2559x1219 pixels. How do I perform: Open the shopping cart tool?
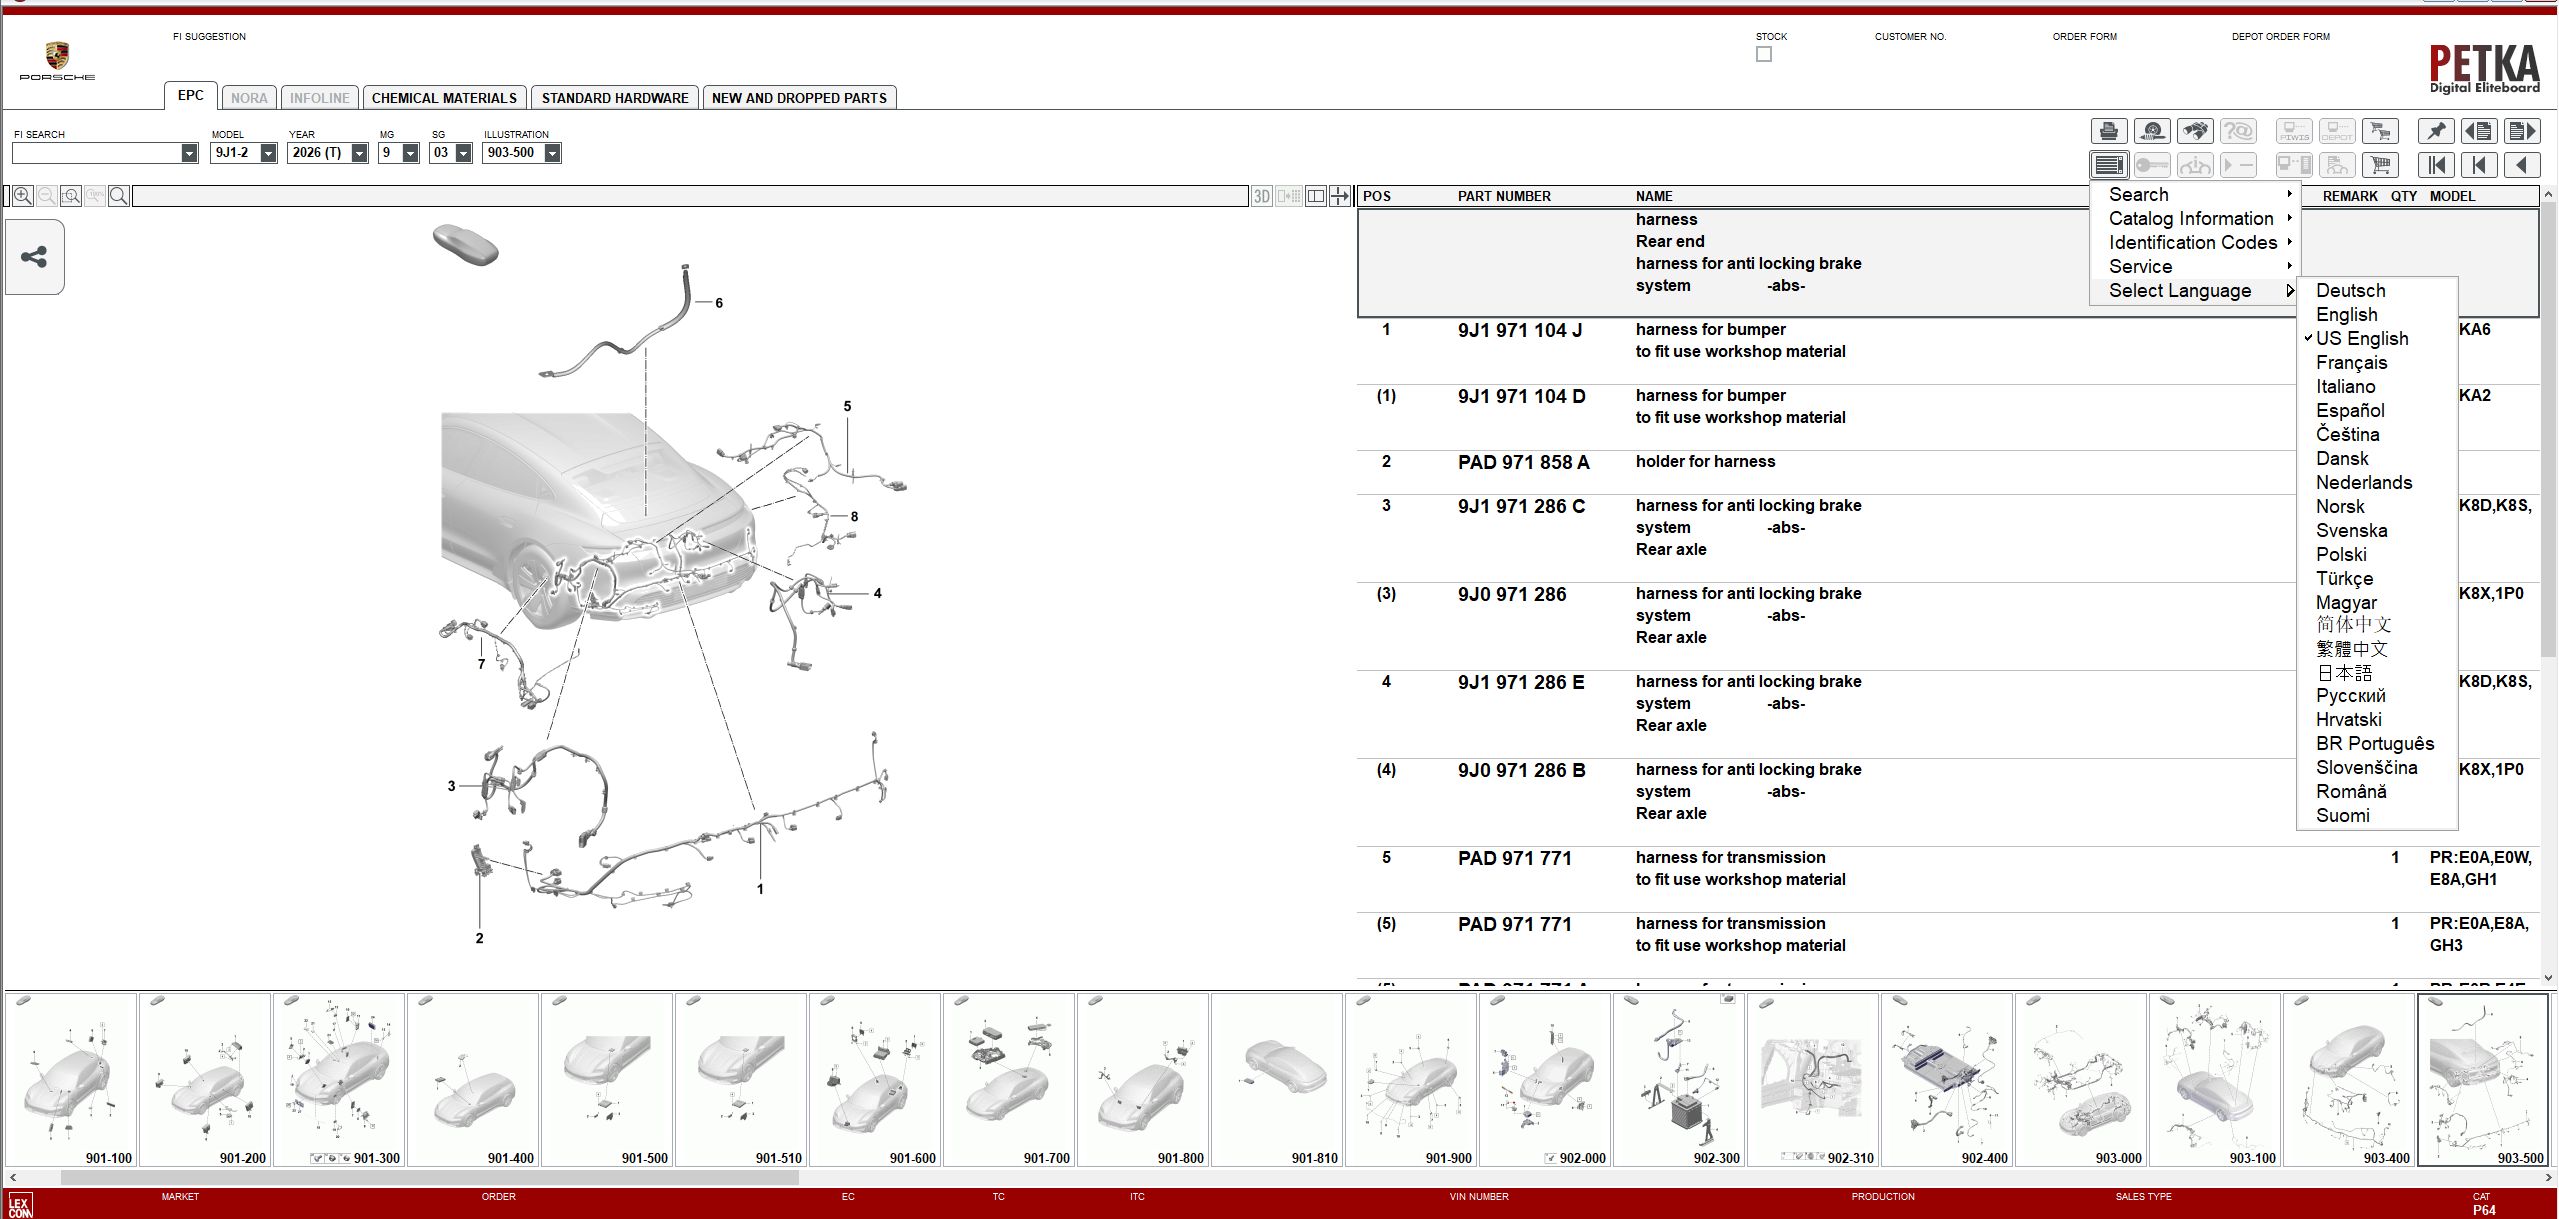(x=2380, y=165)
